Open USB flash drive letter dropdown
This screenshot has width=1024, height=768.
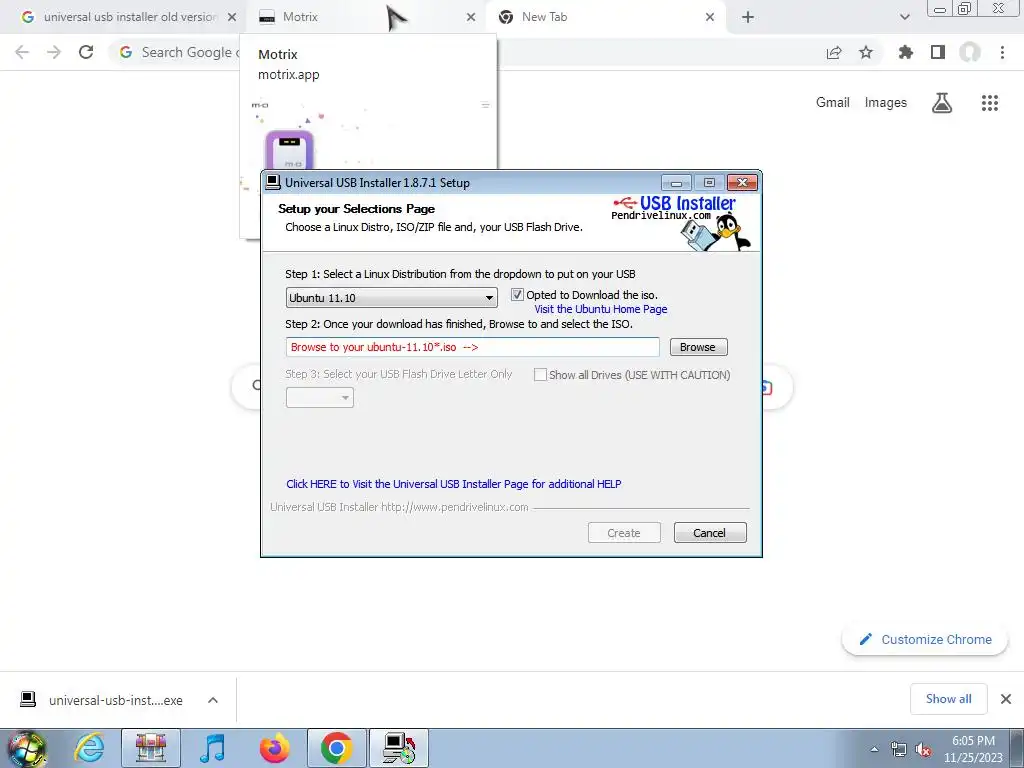click(319, 397)
